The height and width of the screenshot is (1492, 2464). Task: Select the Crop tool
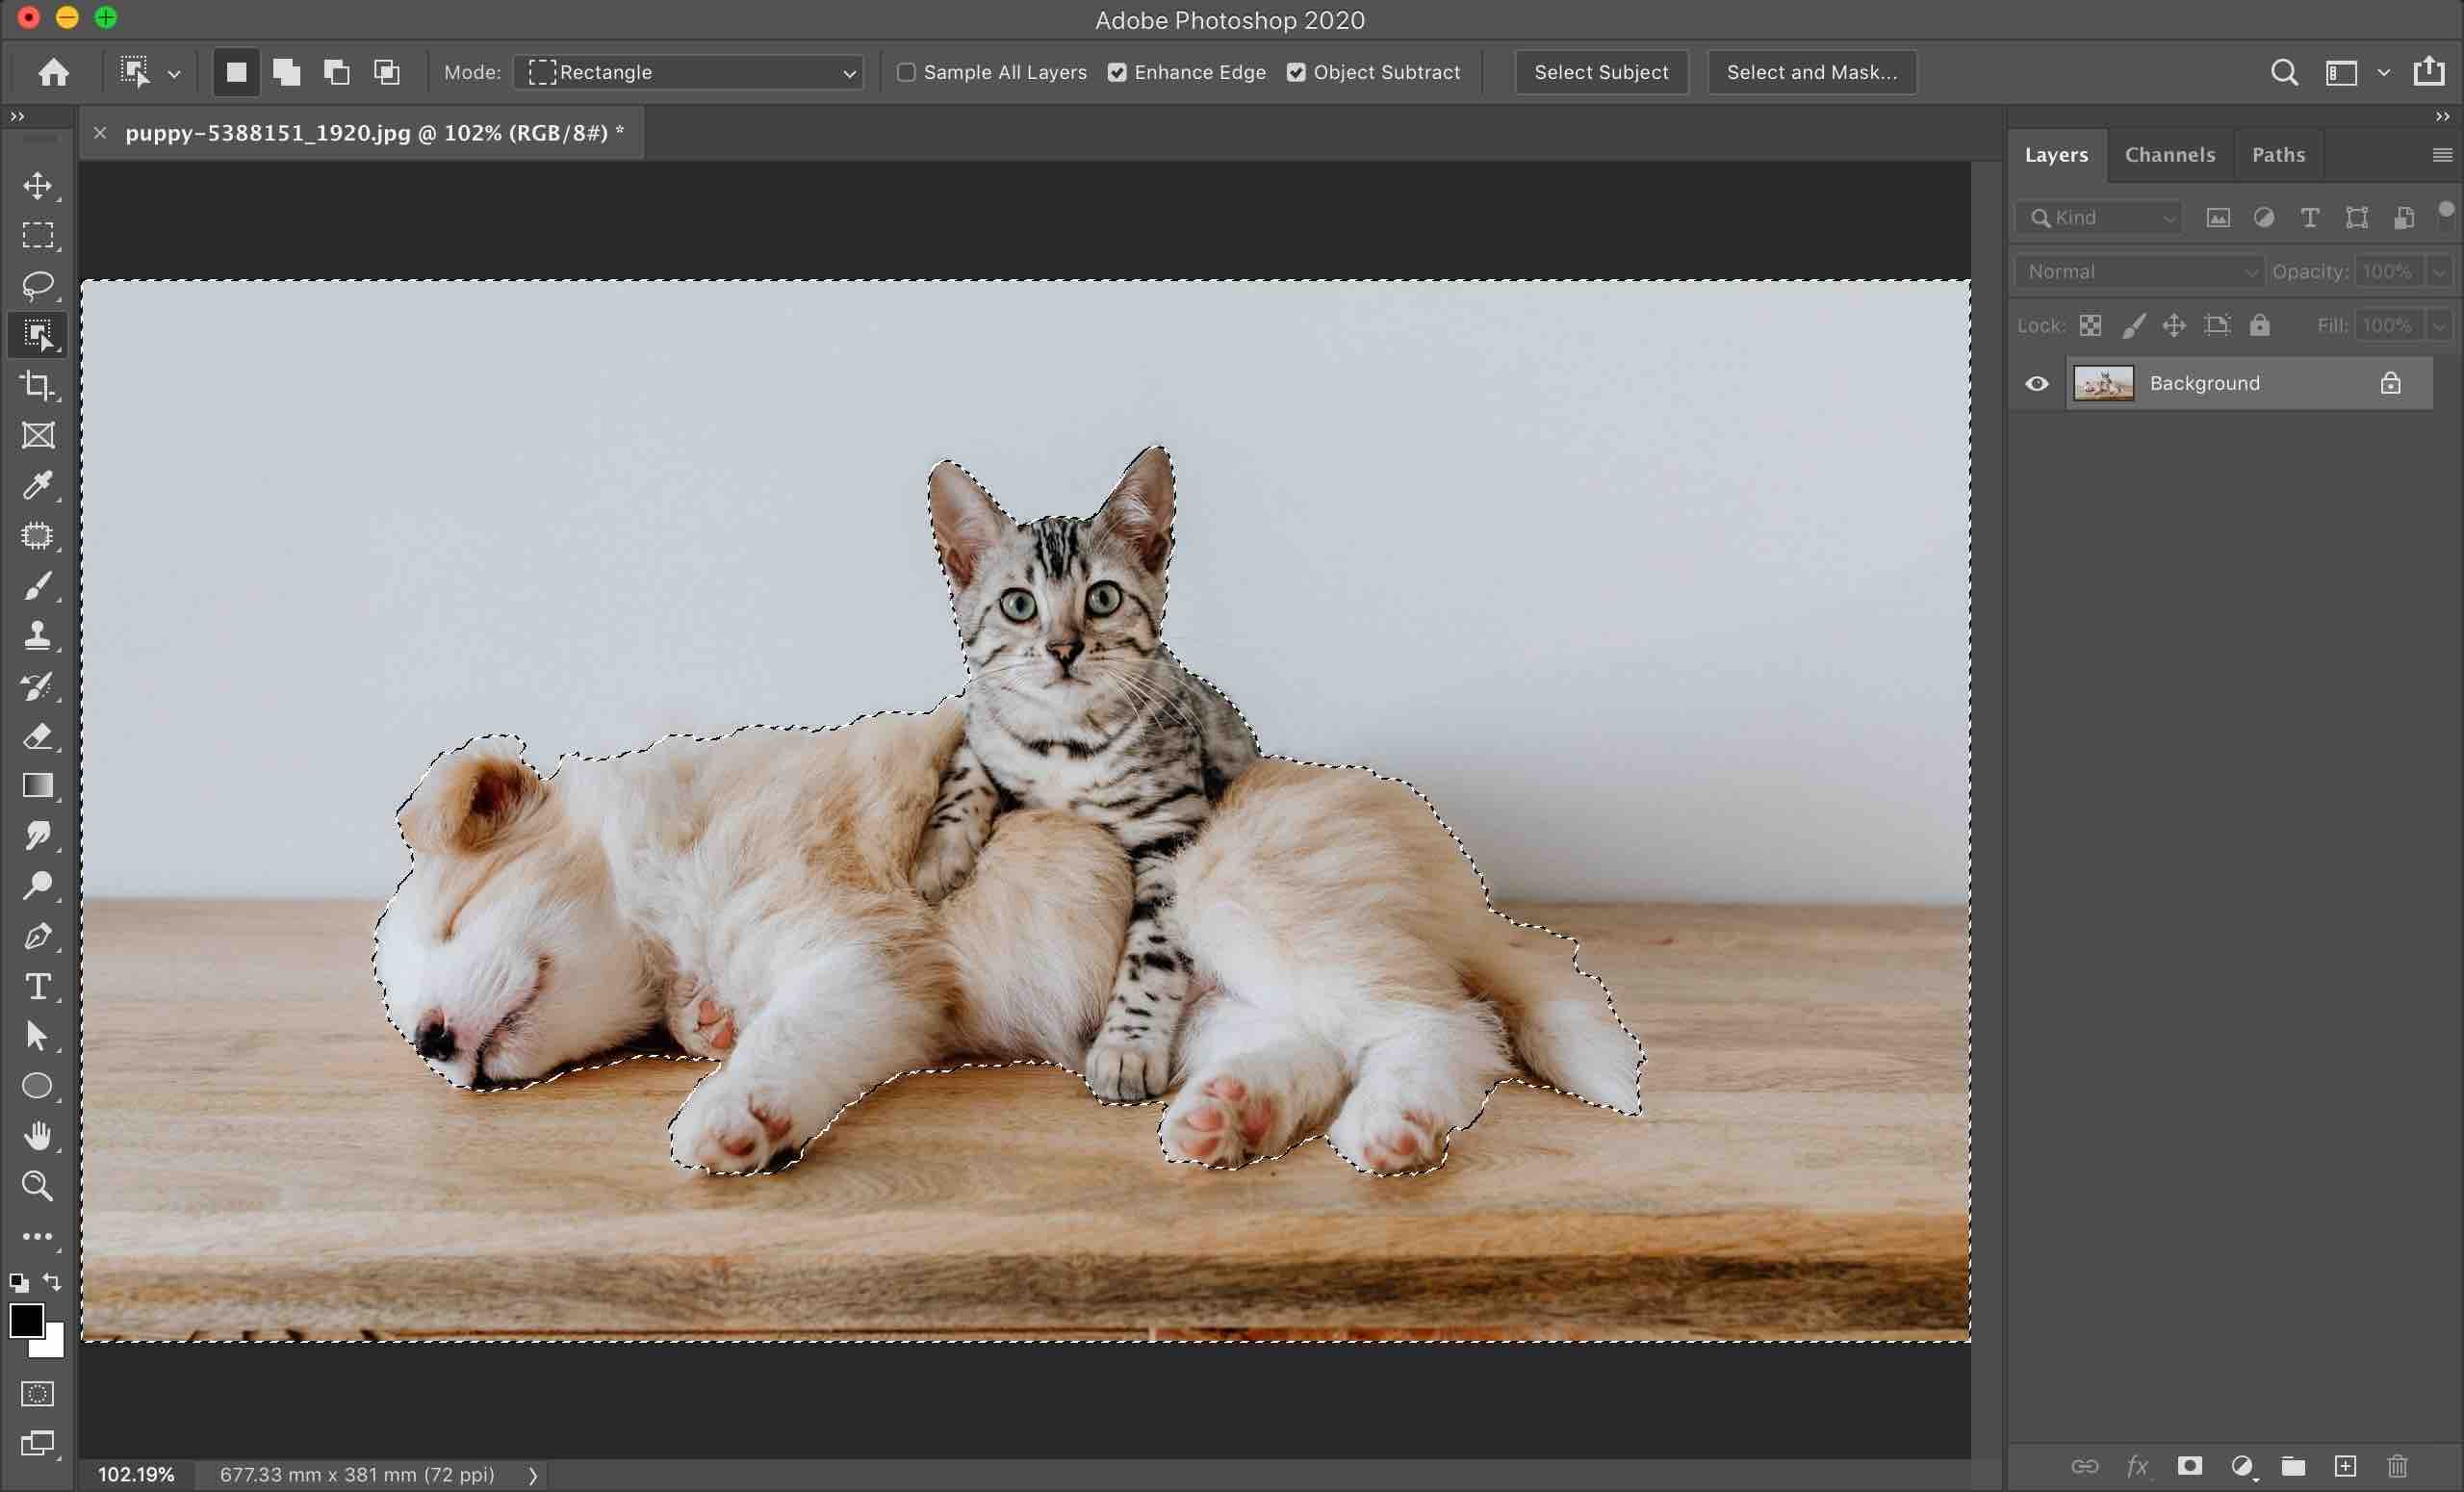[x=38, y=386]
